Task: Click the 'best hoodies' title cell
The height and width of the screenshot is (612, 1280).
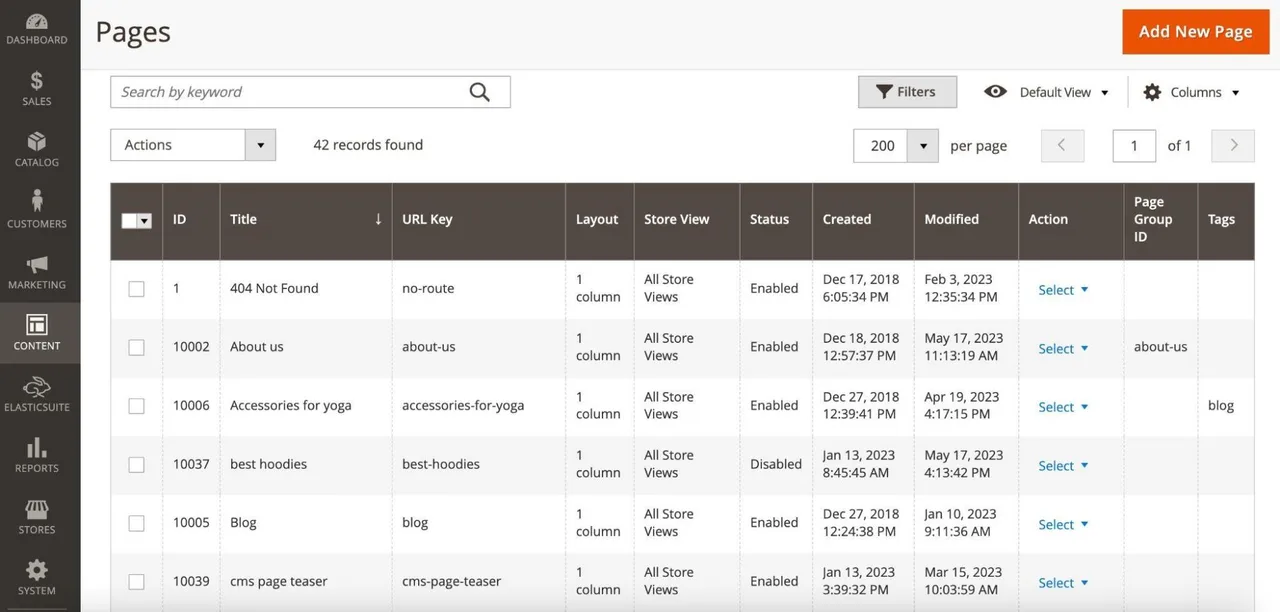Action: coord(268,465)
